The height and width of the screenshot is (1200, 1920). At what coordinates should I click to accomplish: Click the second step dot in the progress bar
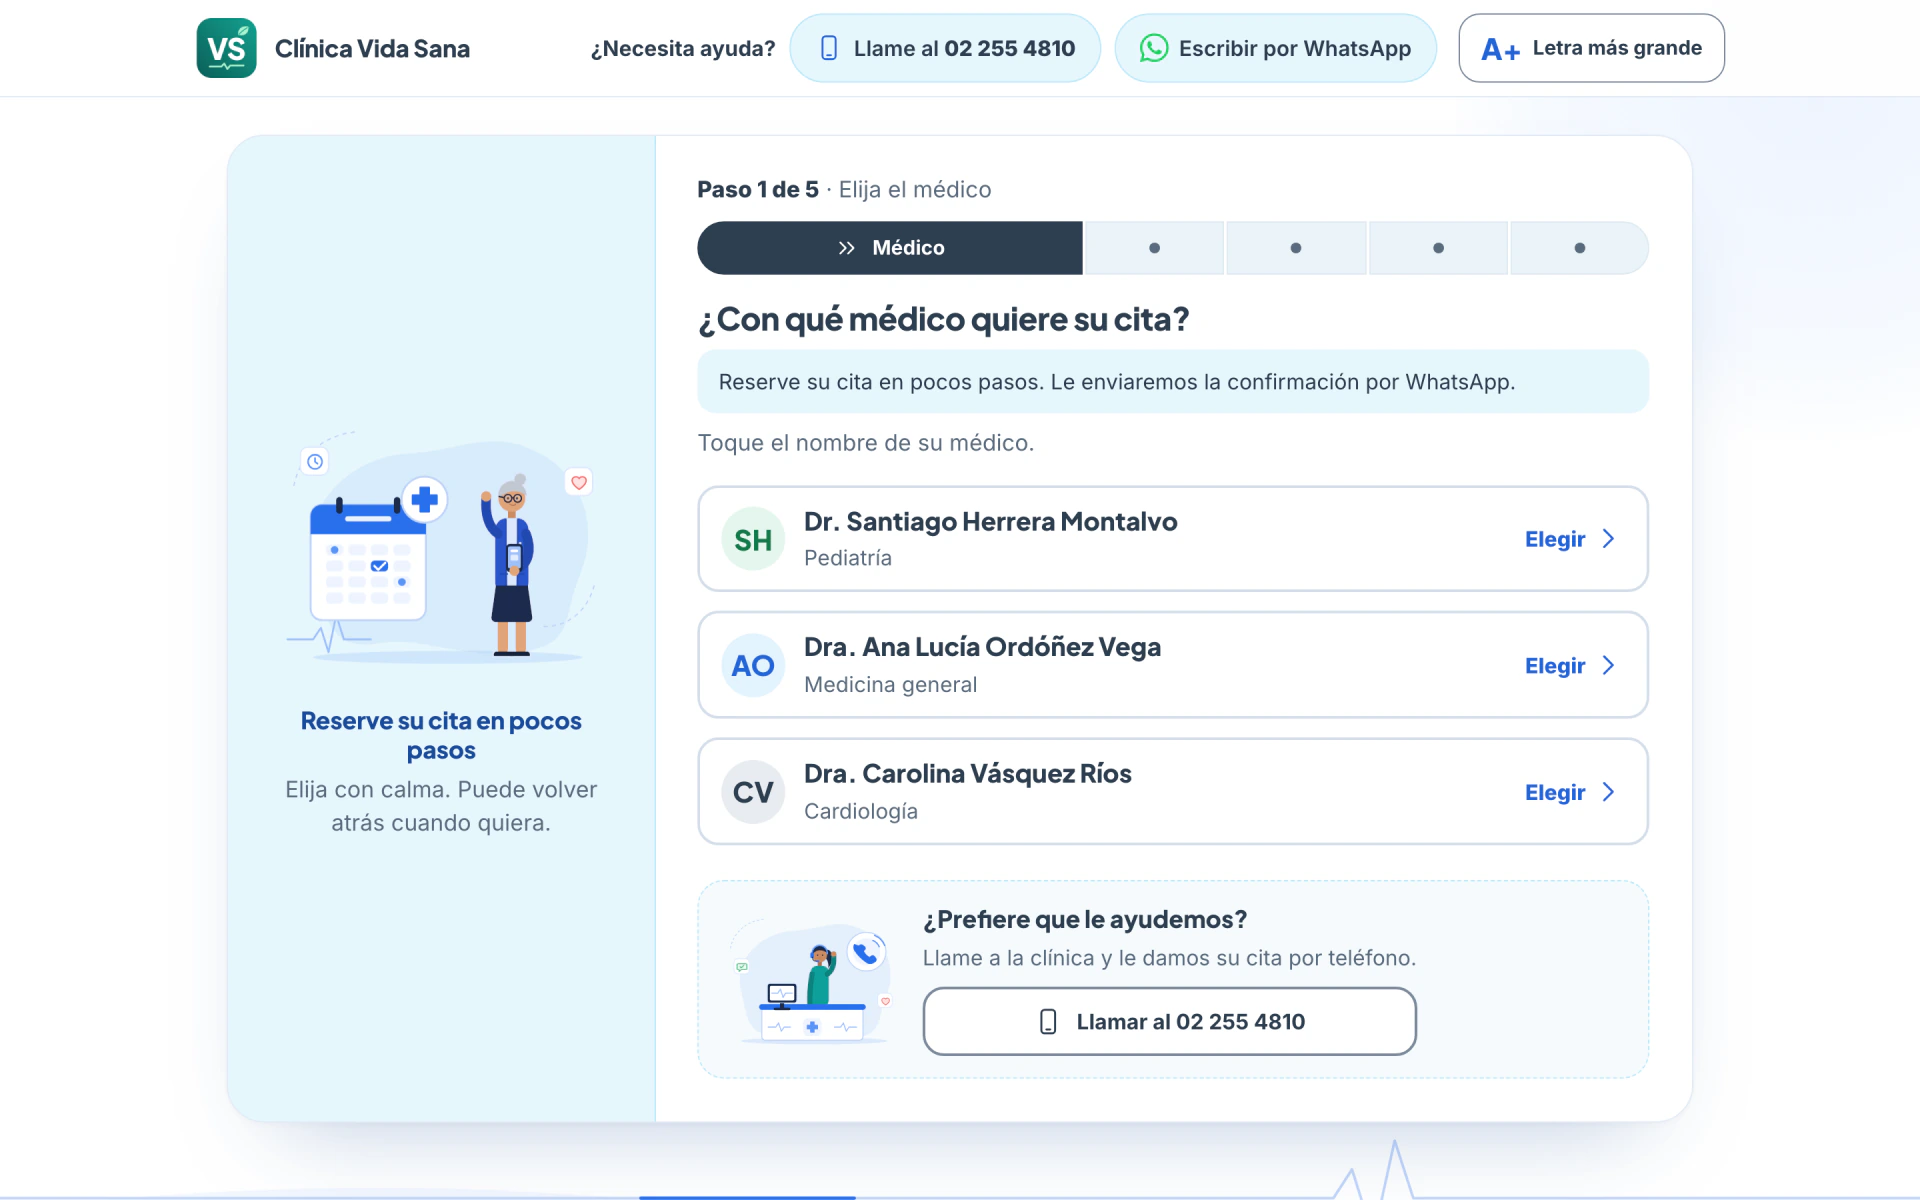[1154, 248]
